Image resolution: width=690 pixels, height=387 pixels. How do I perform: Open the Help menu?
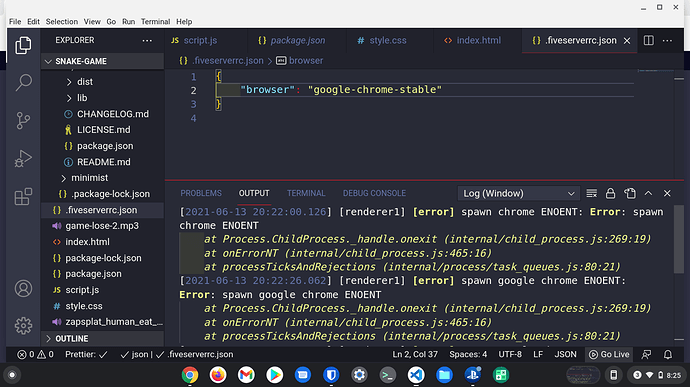(x=184, y=22)
